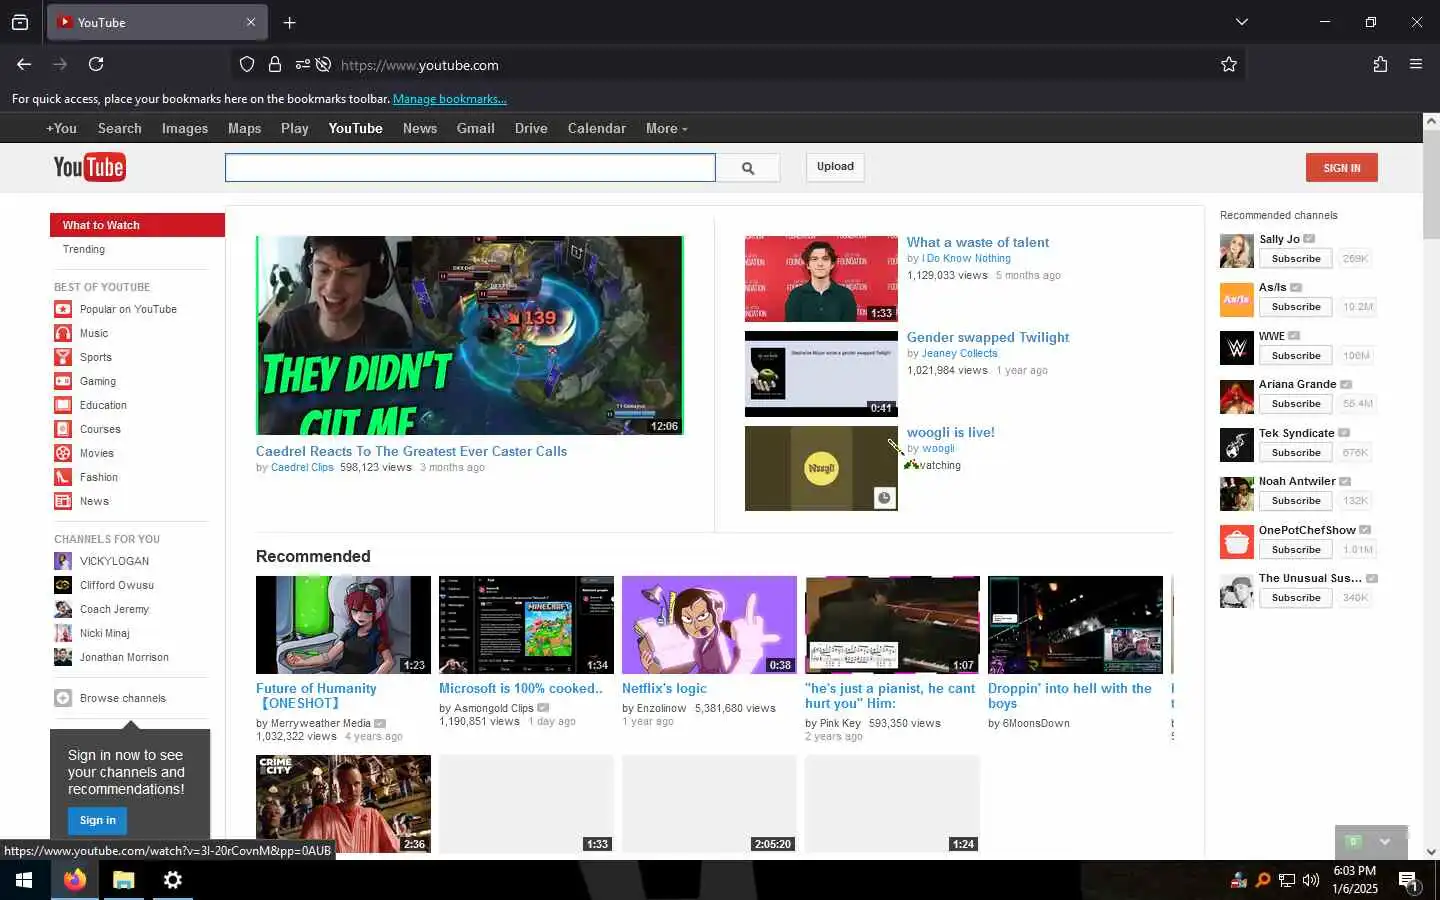The width and height of the screenshot is (1440, 900).
Task: Subscribe to Tek Syndicate
Action: pos(1296,452)
